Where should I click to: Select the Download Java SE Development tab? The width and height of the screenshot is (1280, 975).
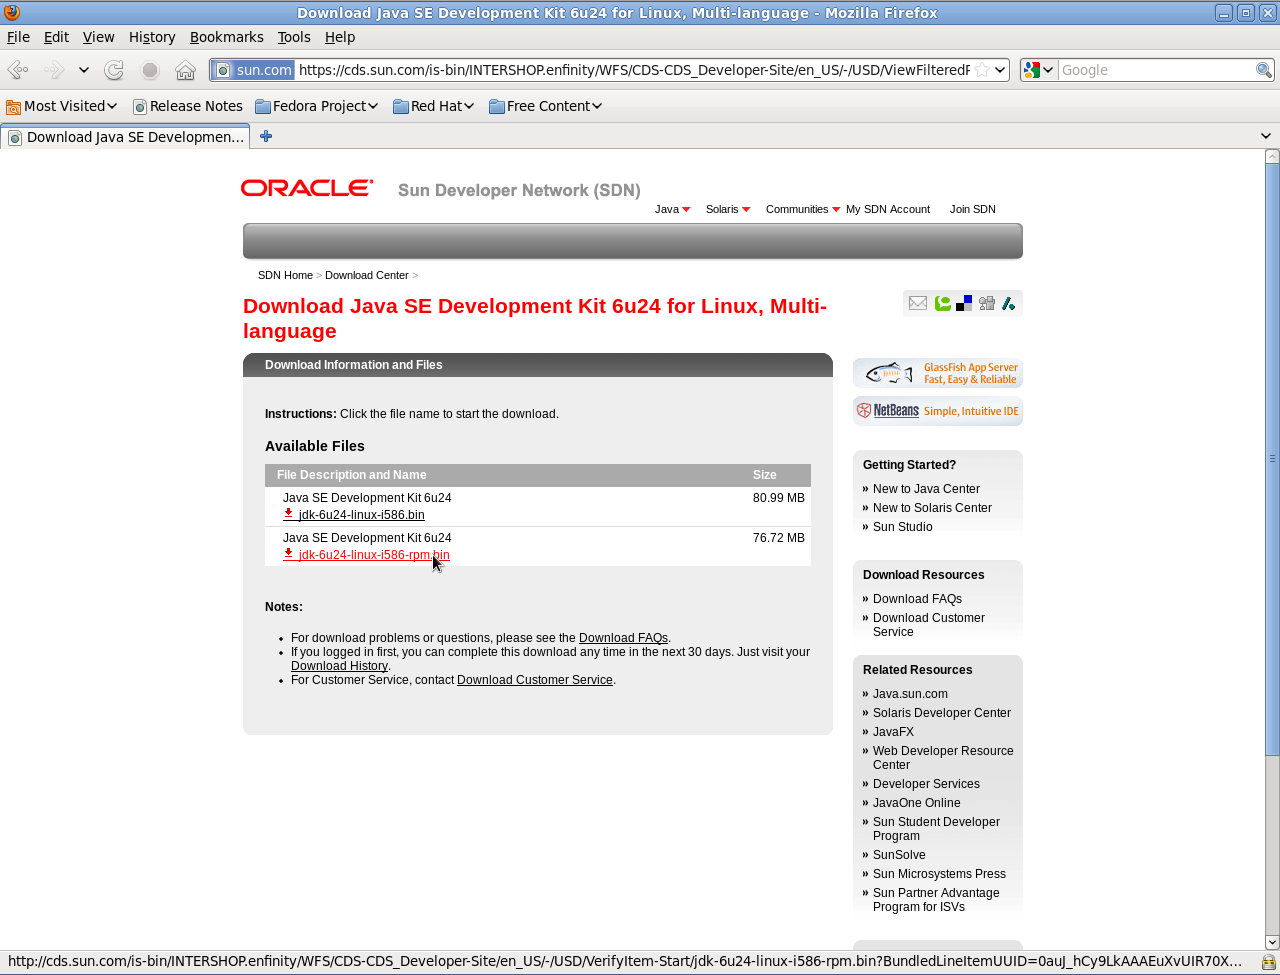point(126,137)
